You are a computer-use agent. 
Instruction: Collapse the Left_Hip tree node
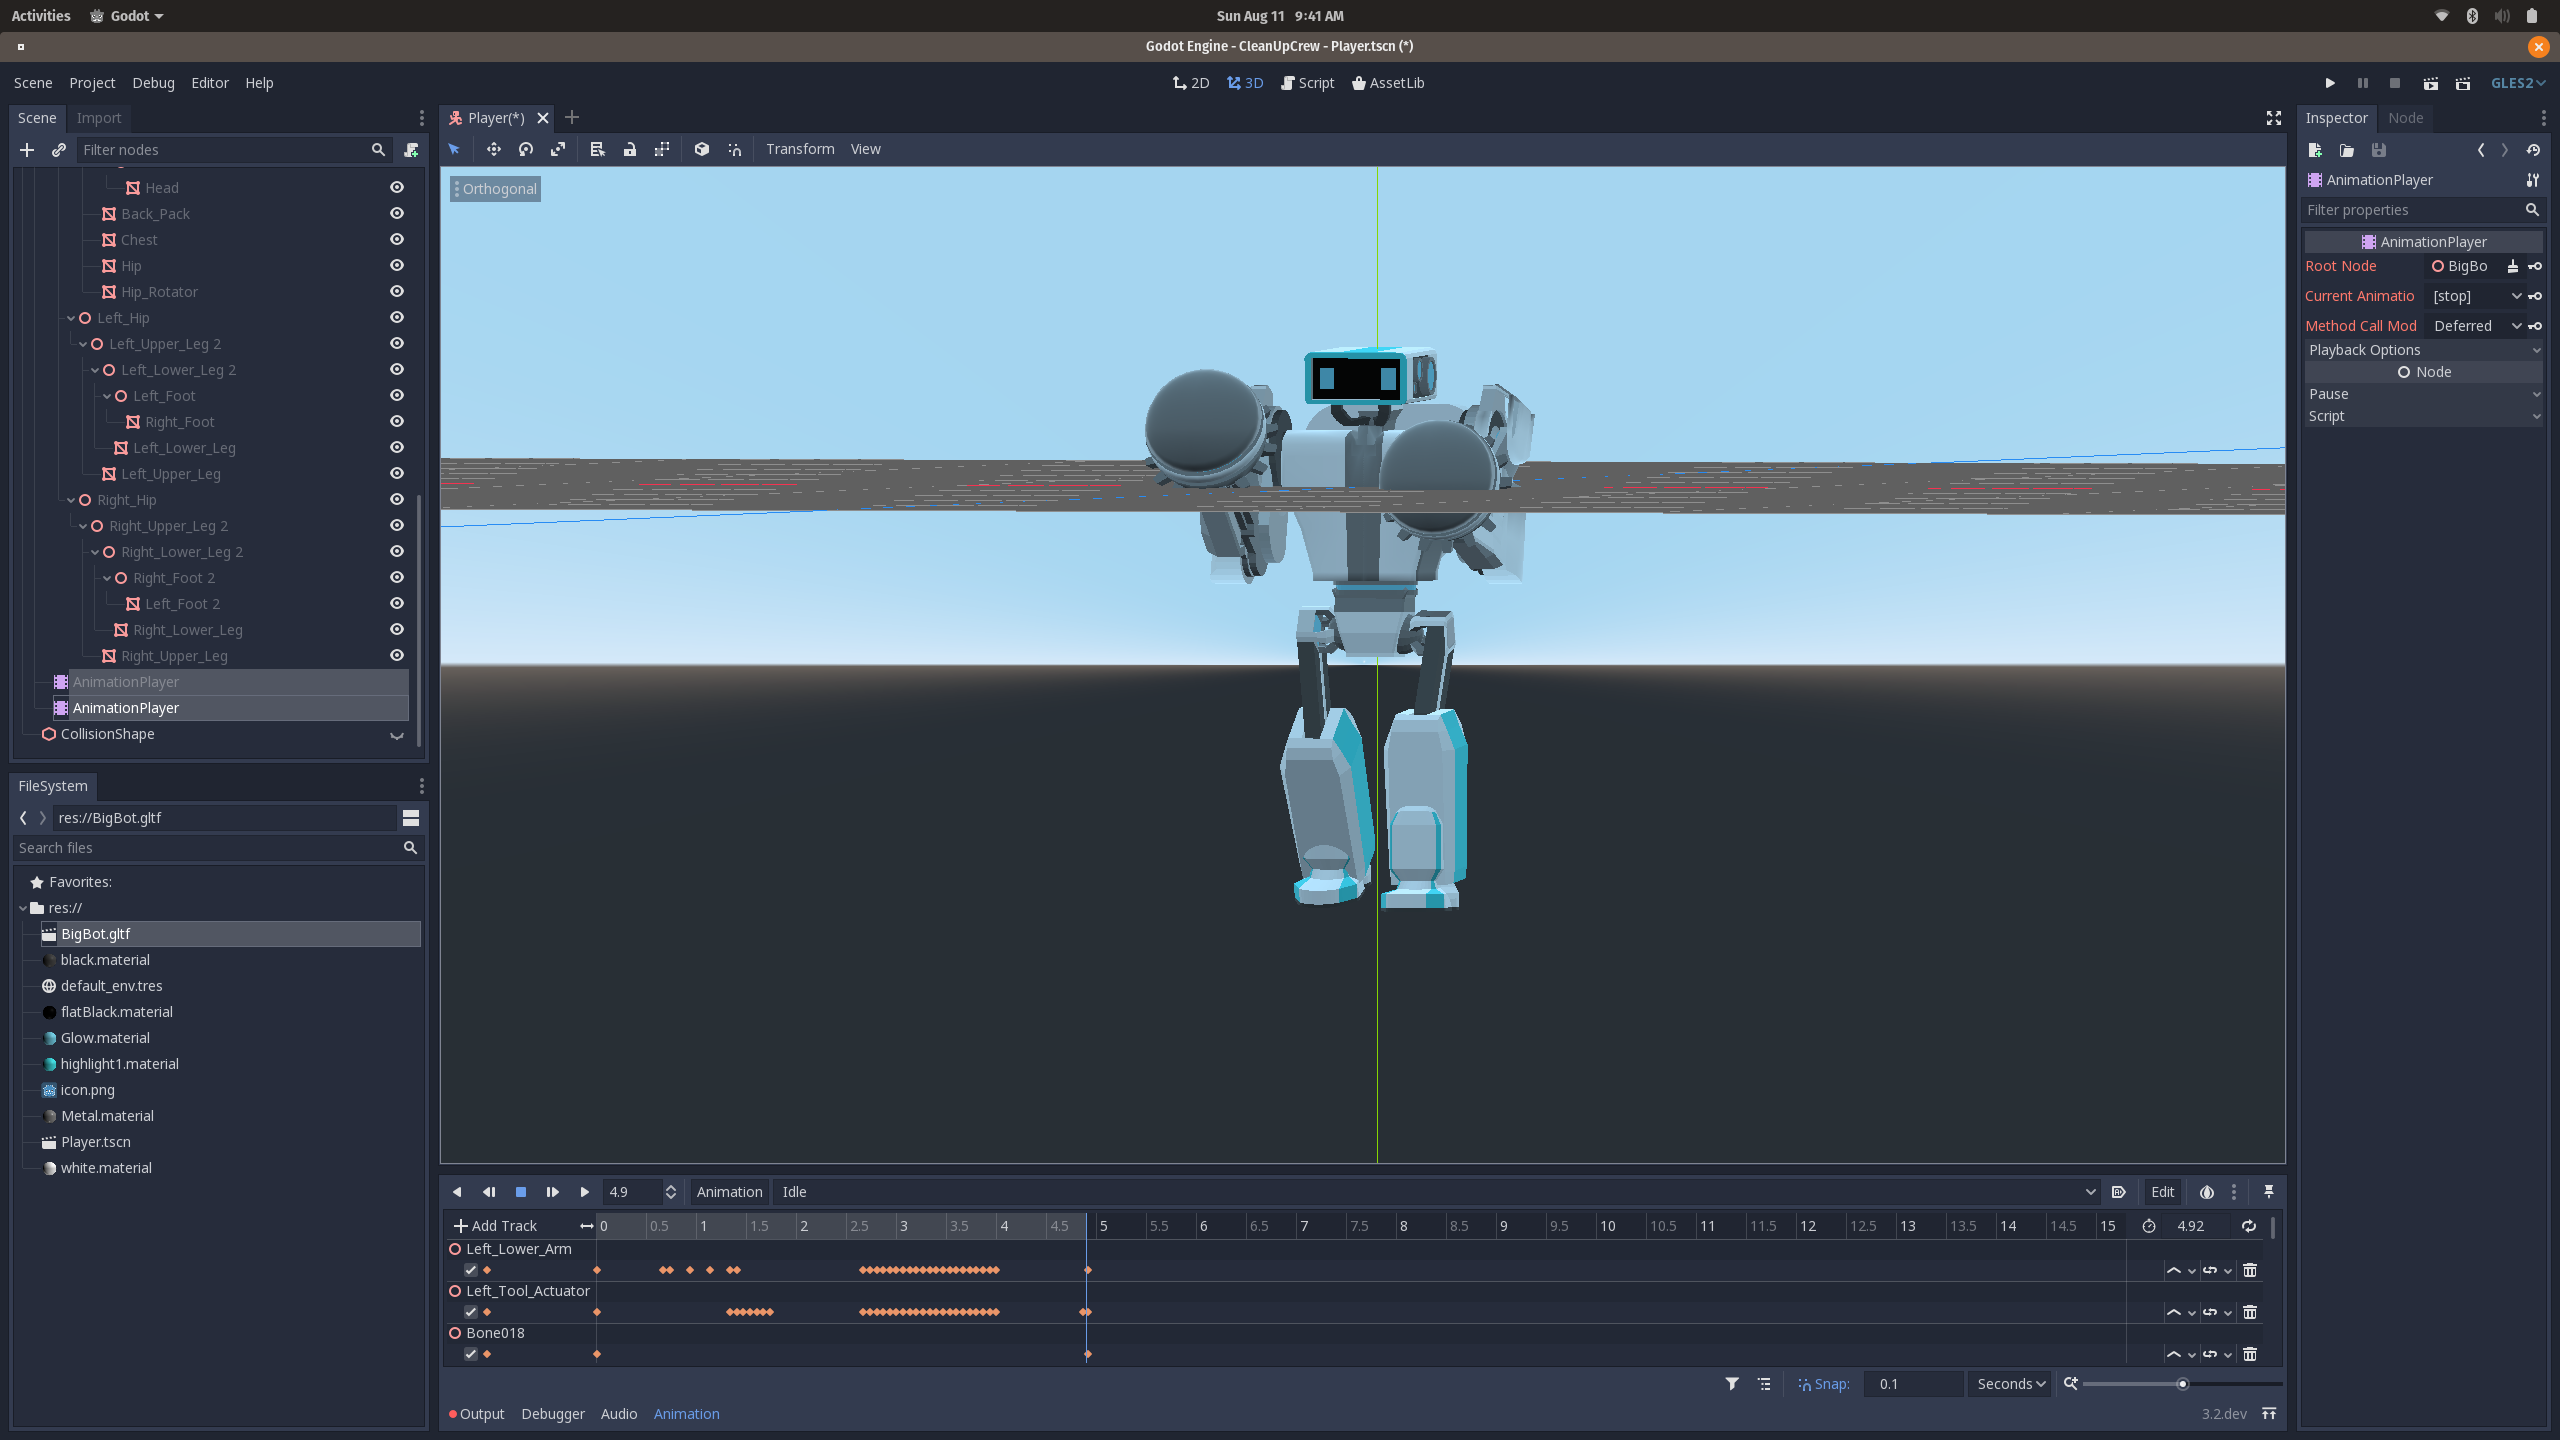coord(71,318)
